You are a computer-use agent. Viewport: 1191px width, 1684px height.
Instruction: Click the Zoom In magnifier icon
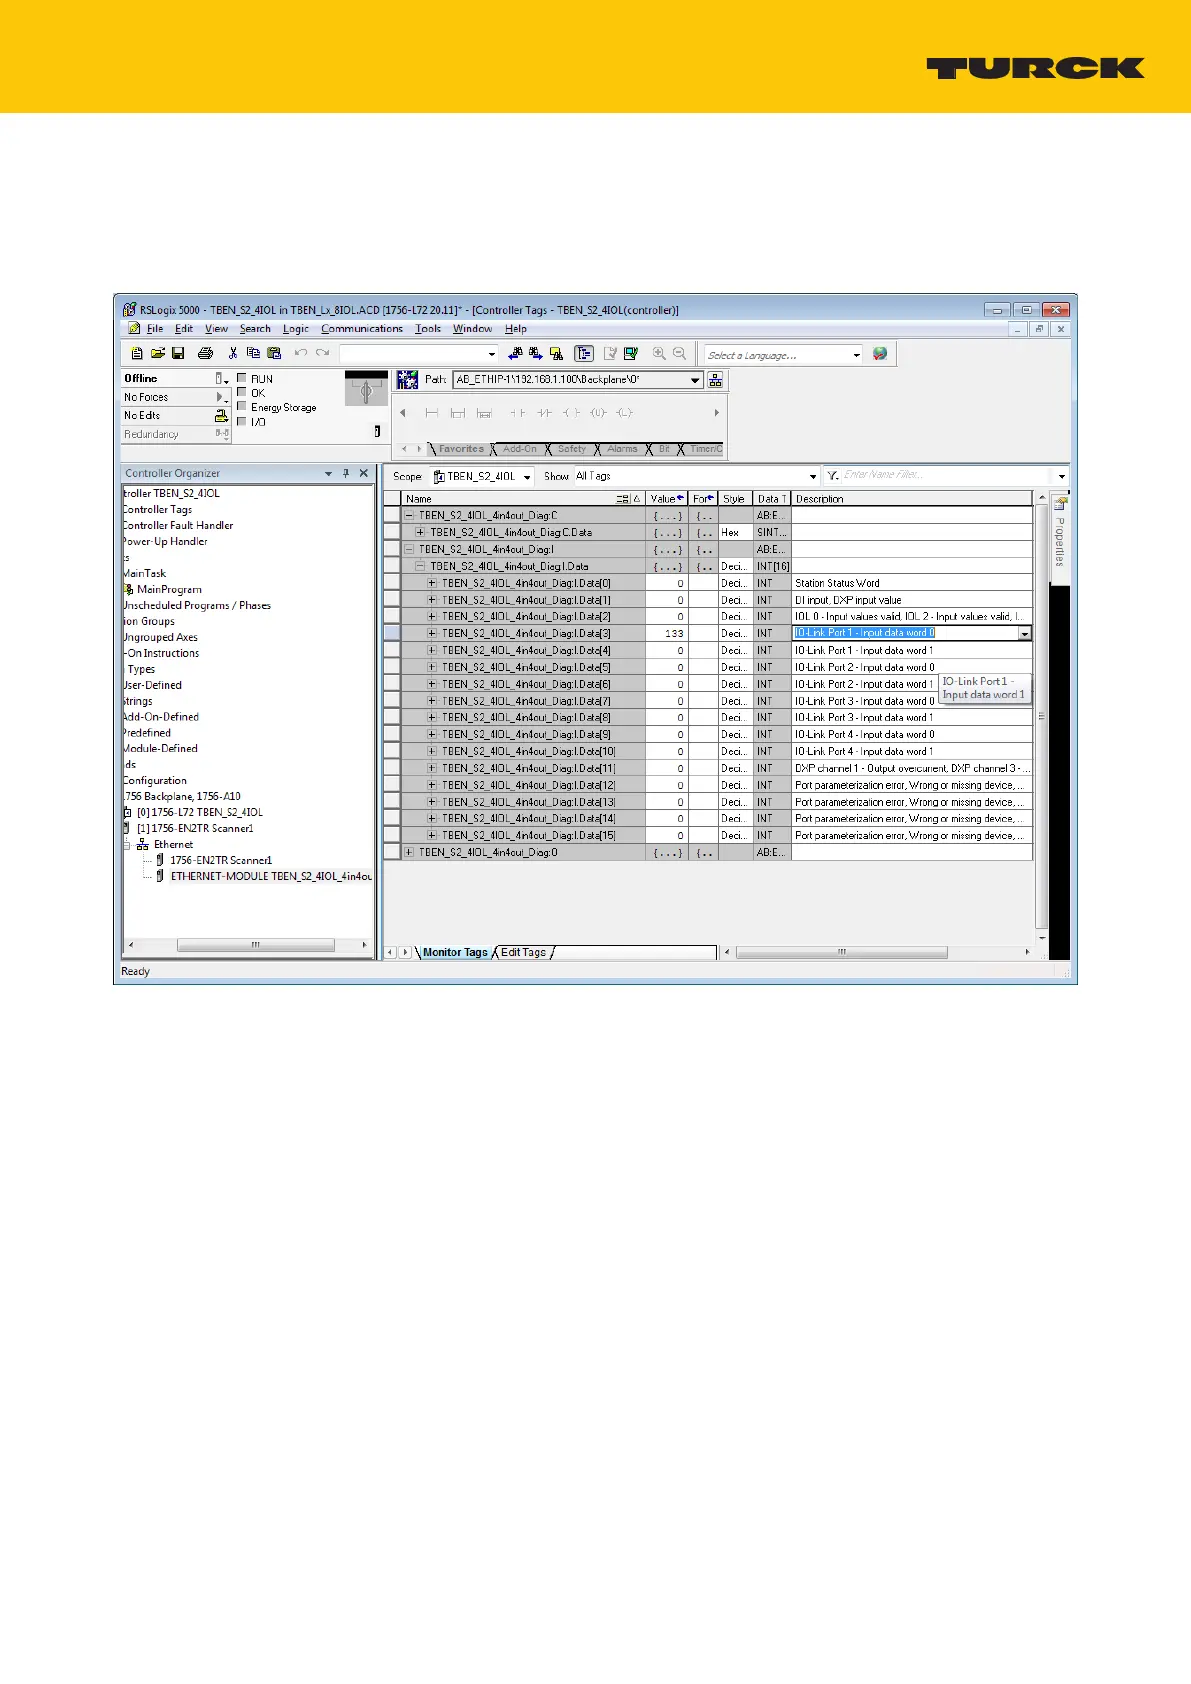659,353
